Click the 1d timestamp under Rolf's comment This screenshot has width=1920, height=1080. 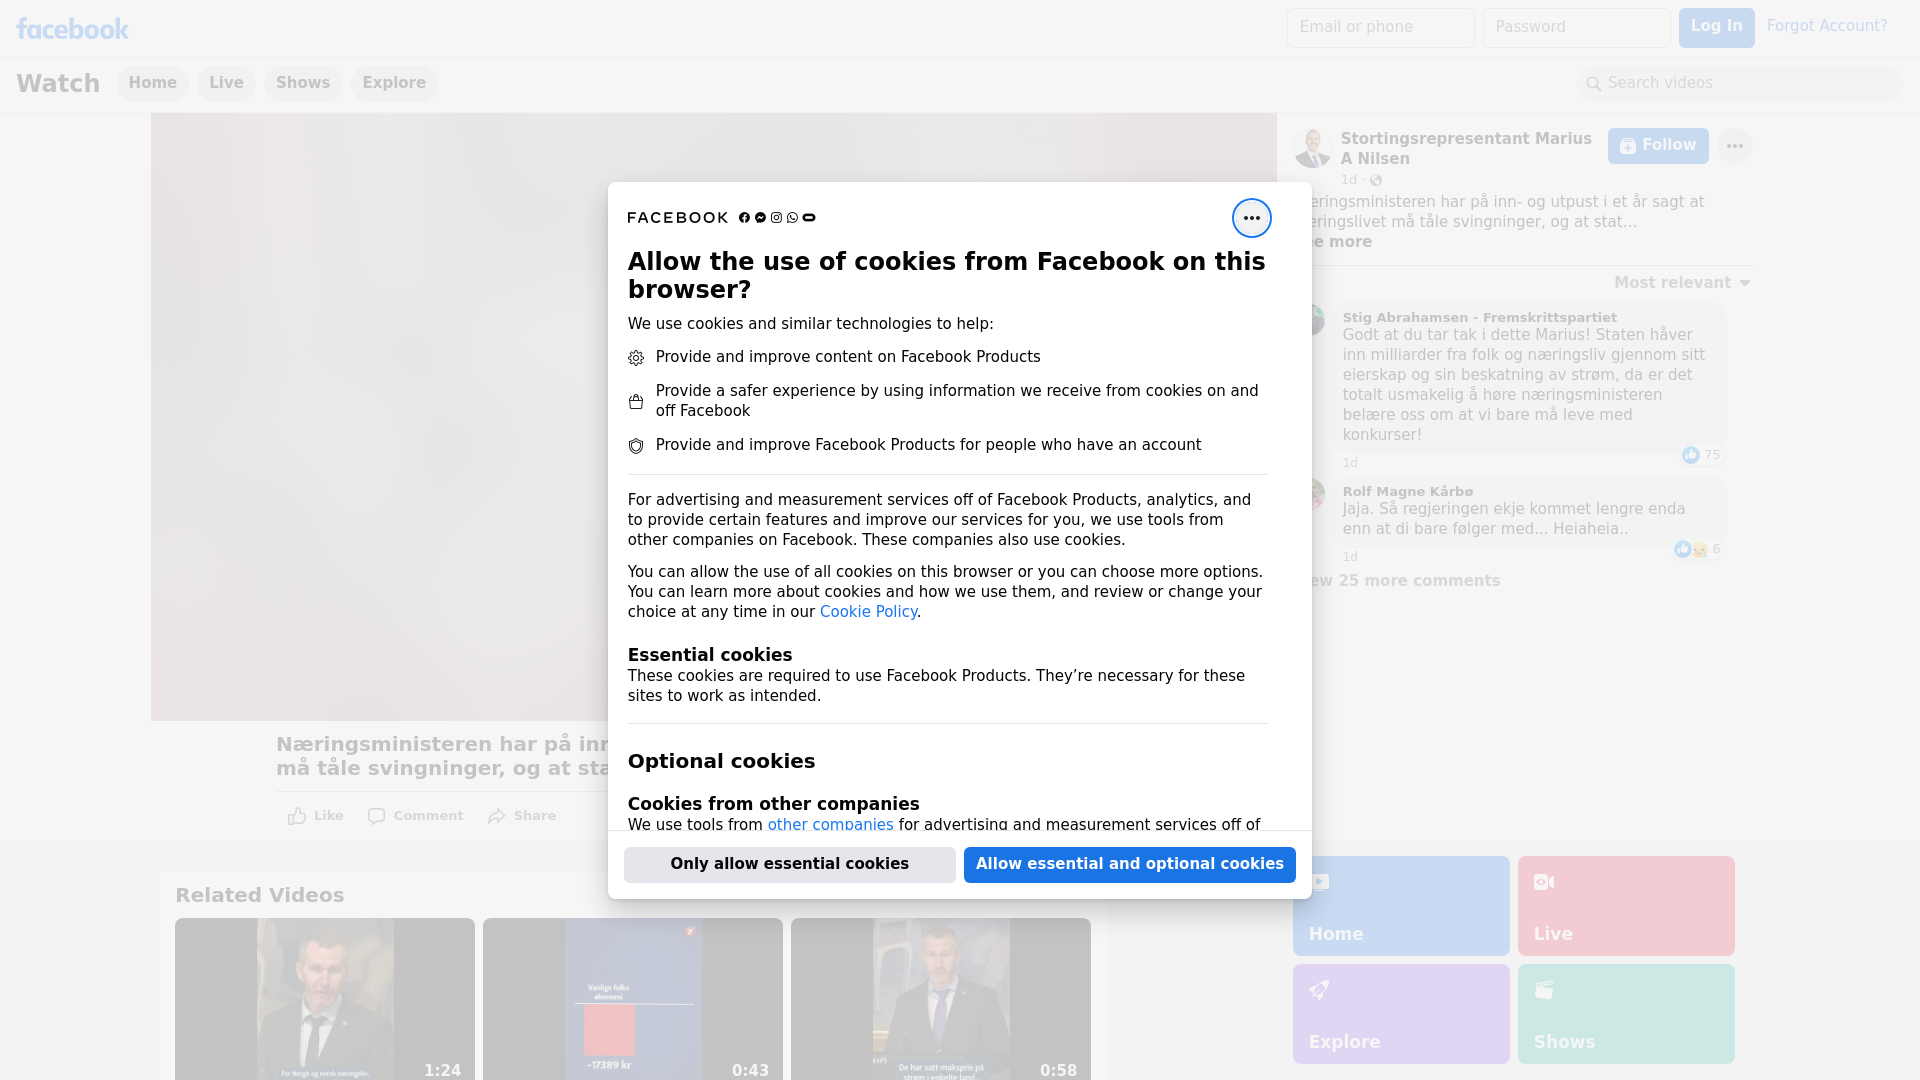(1350, 557)
